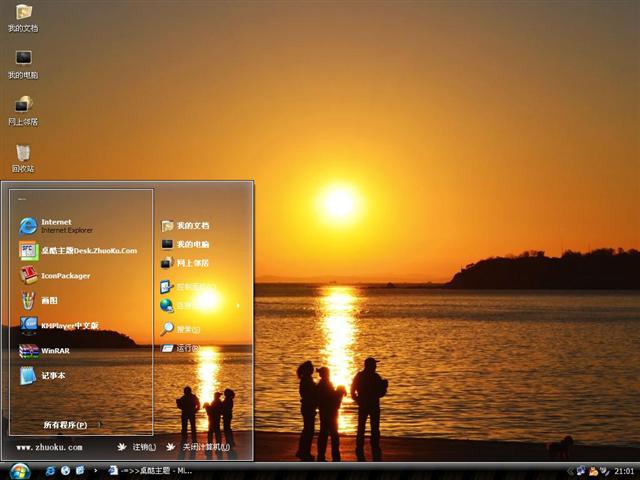Open 我的文档 desktop icon

click(x=23, y=16)
